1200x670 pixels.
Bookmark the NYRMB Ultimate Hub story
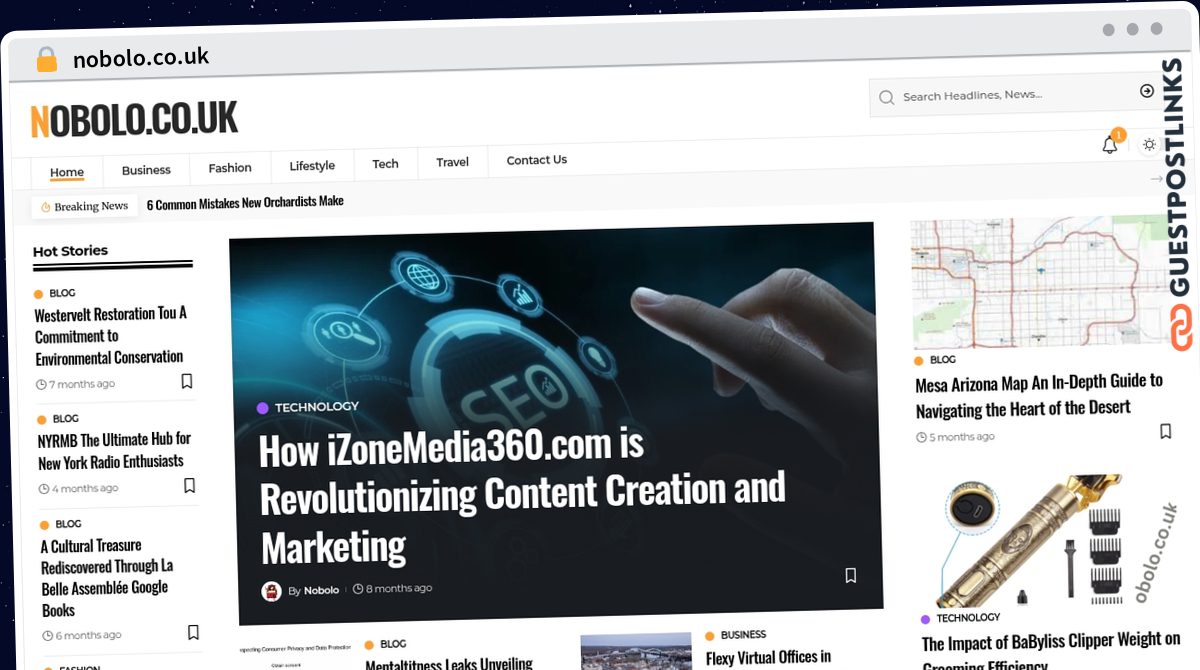coord(189,486)
